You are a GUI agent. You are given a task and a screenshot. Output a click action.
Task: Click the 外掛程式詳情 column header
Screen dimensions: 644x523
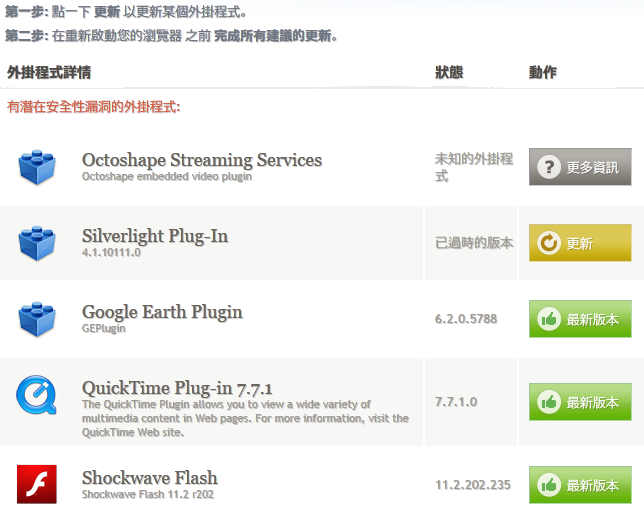[49, 72]
